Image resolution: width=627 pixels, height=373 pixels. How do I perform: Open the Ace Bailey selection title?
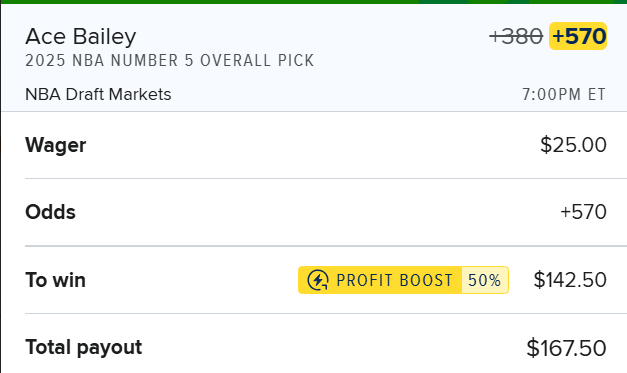coord(81,36)
